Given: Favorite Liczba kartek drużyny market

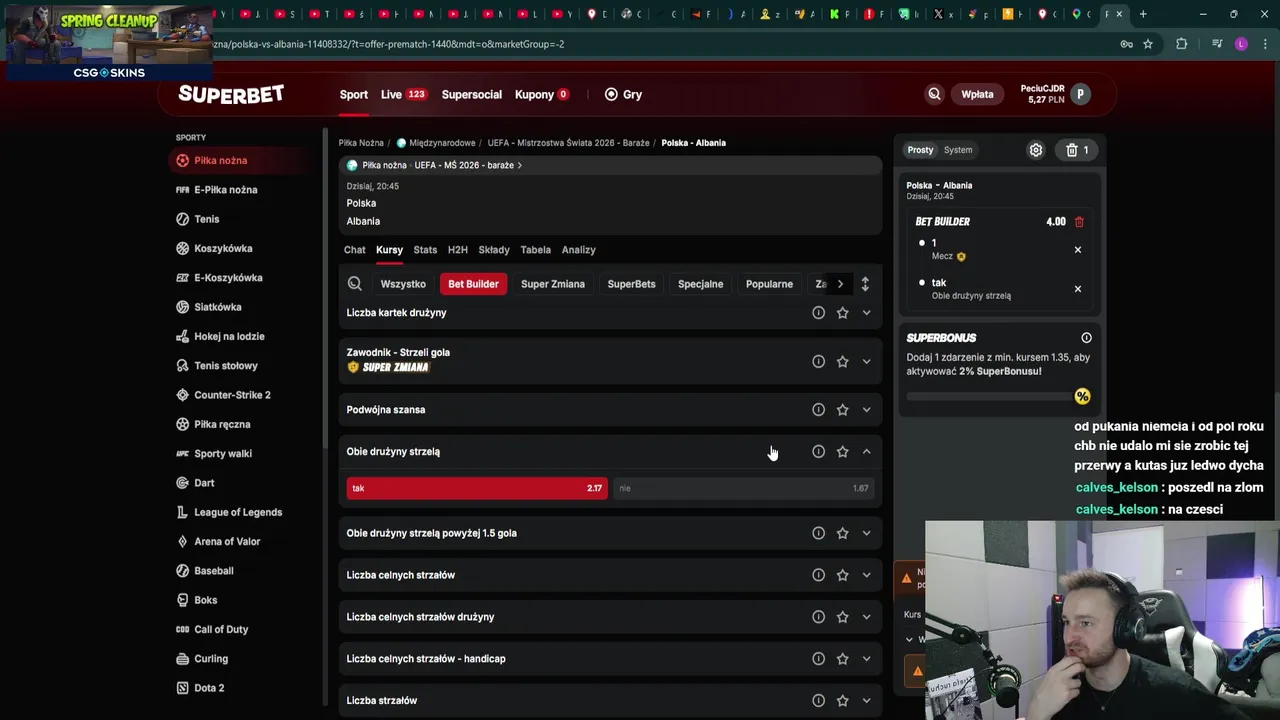Looking at the screenshot, I should tap(842, 313).
